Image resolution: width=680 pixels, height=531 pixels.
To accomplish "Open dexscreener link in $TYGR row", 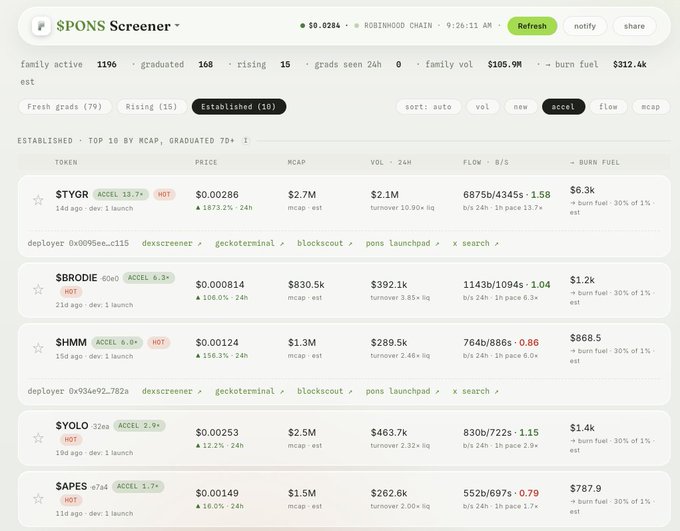I will 171,243.
